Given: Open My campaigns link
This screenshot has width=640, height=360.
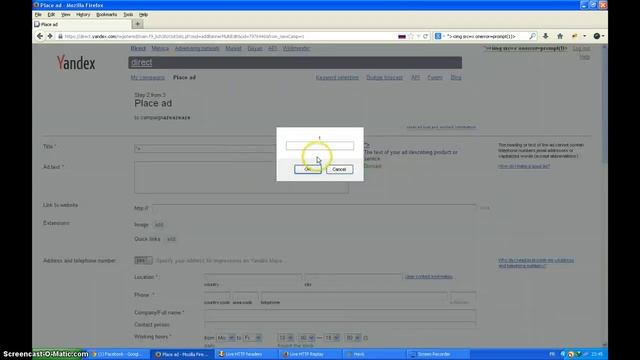Looking at the screenshot, I should (147, 78).
